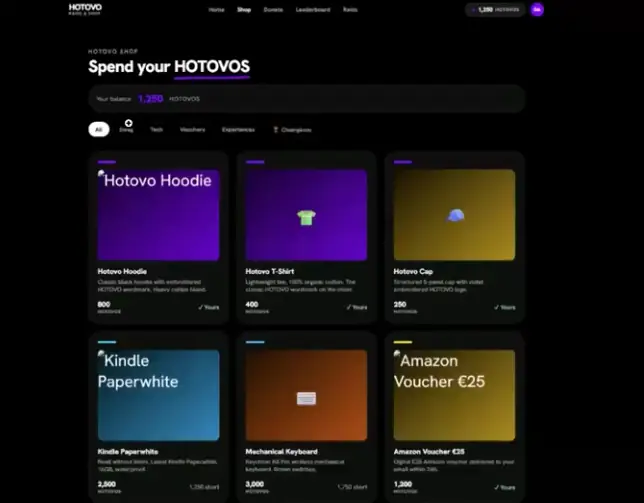Click the Hoodie card description text

coord(152,286)
